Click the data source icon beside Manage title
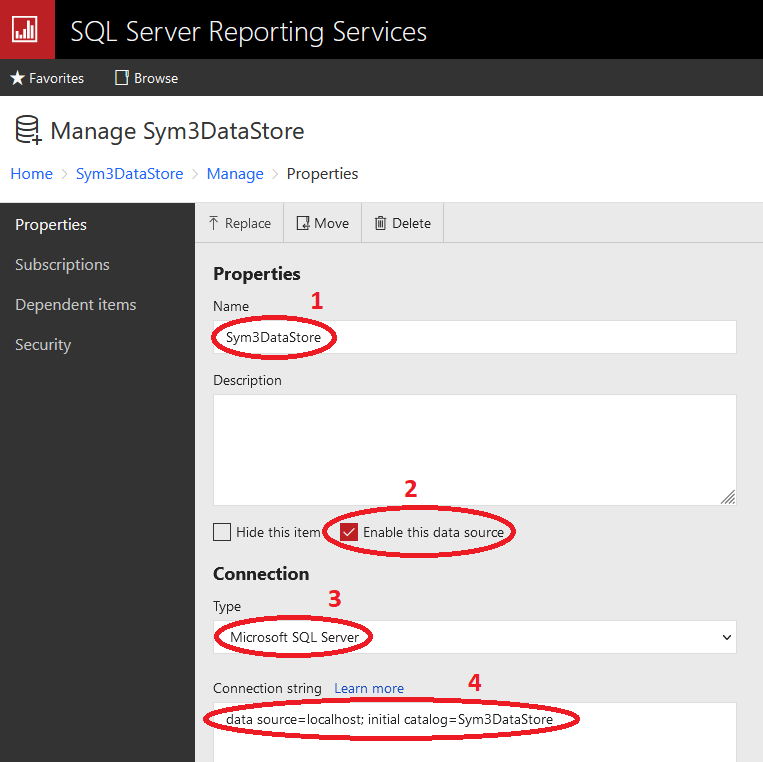This screenshot has width=763, height=762. pyautogui.click(x=28, y=131)
